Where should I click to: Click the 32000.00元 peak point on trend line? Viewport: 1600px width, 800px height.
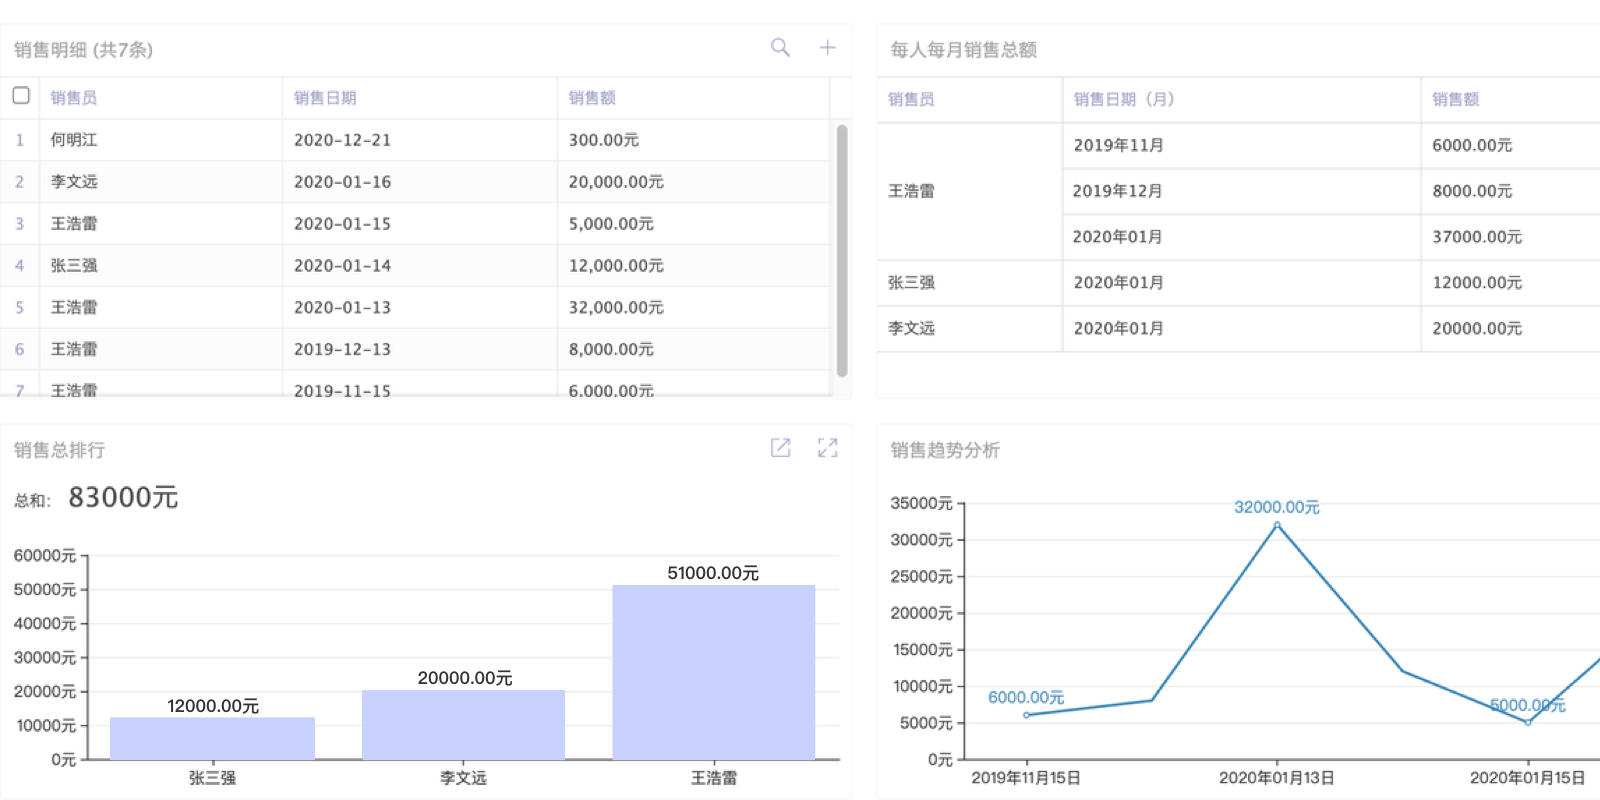pyautogui.click(x=1277, y=525)
